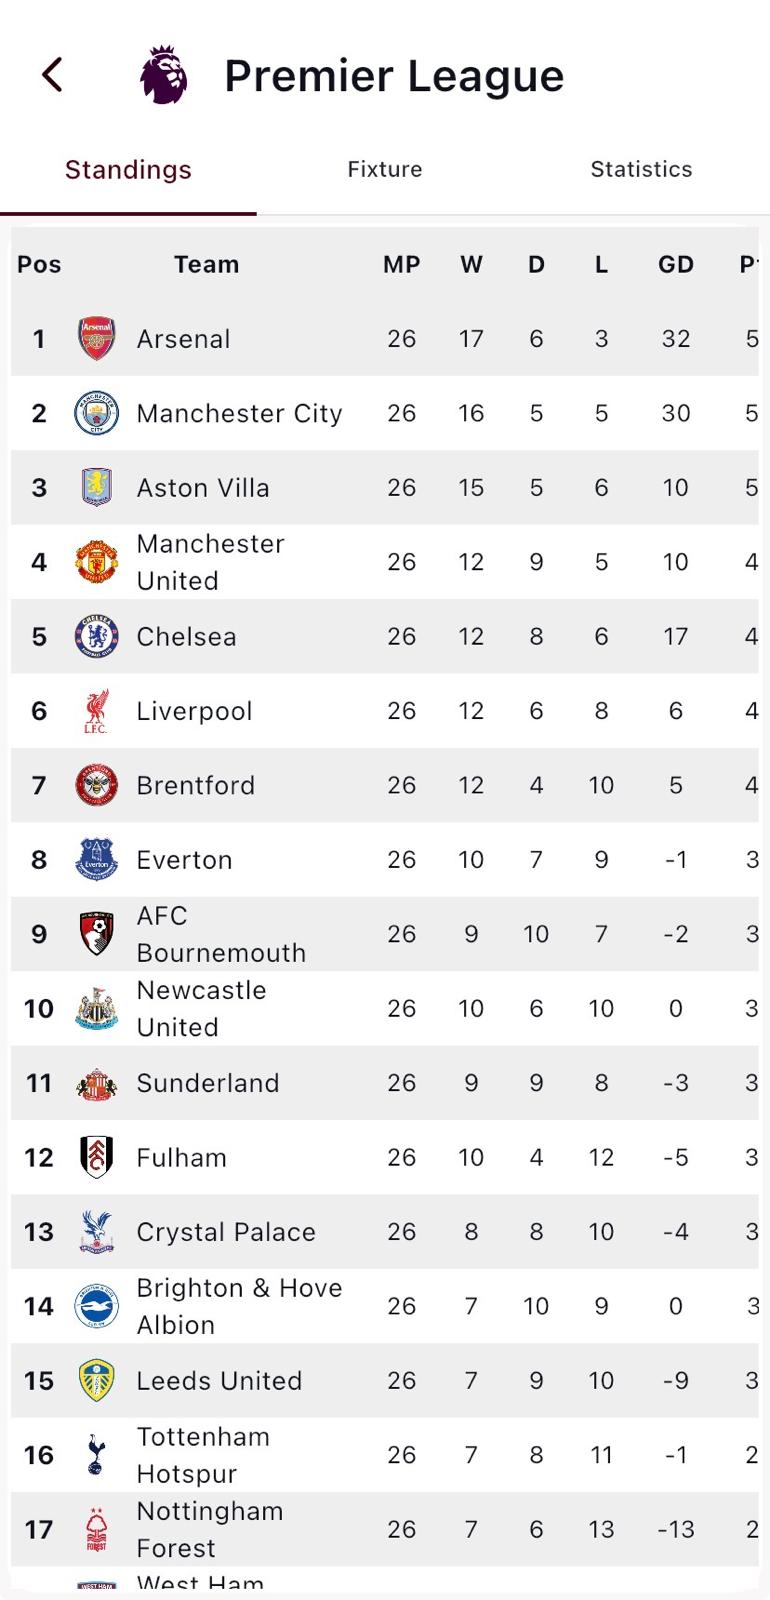Click the Manchester City club badge
This screenshot has width=770, height=1600.
click(97, 413)
